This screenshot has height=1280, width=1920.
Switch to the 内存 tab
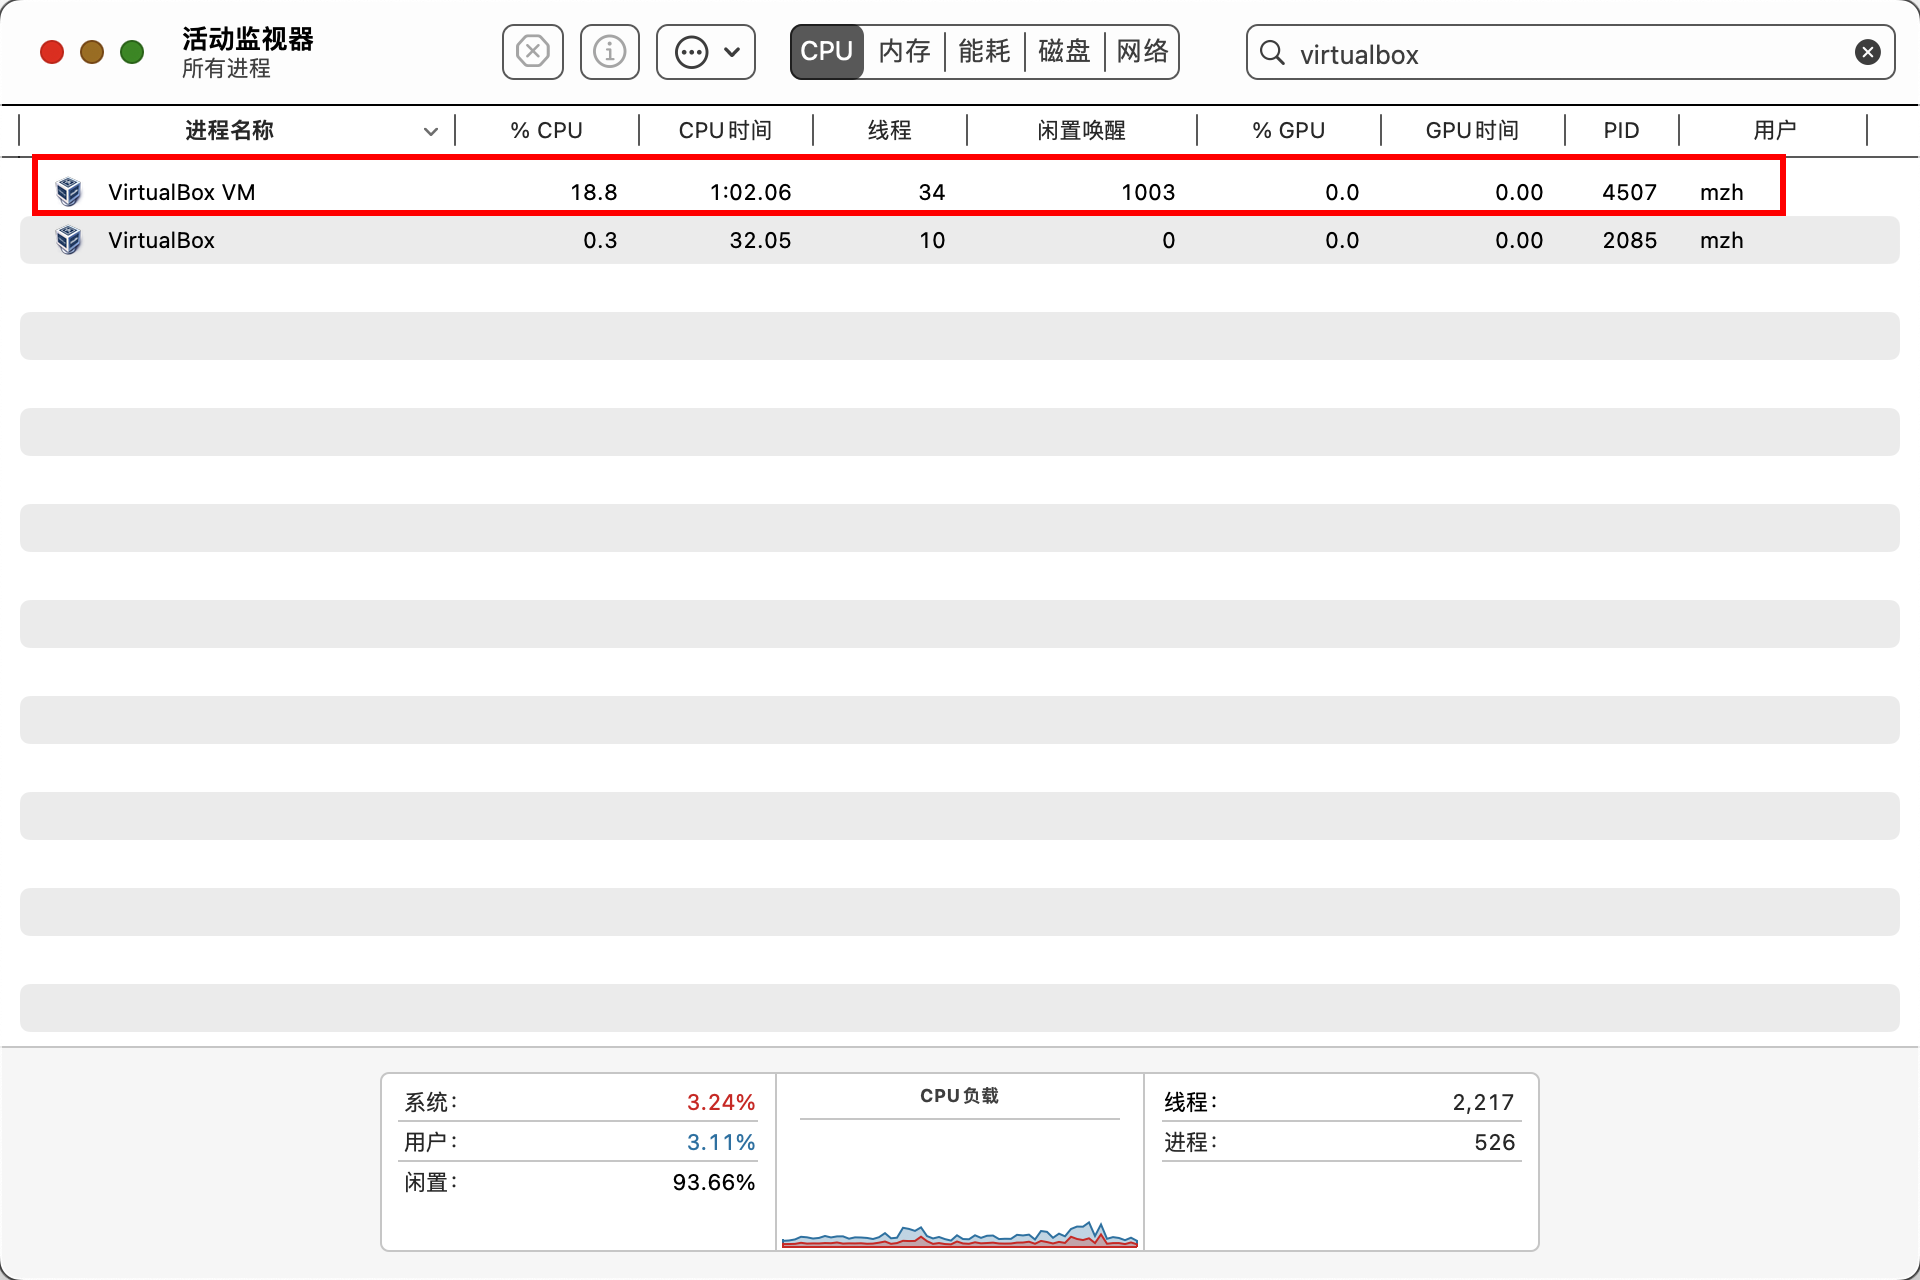click(x=904, y=52)
